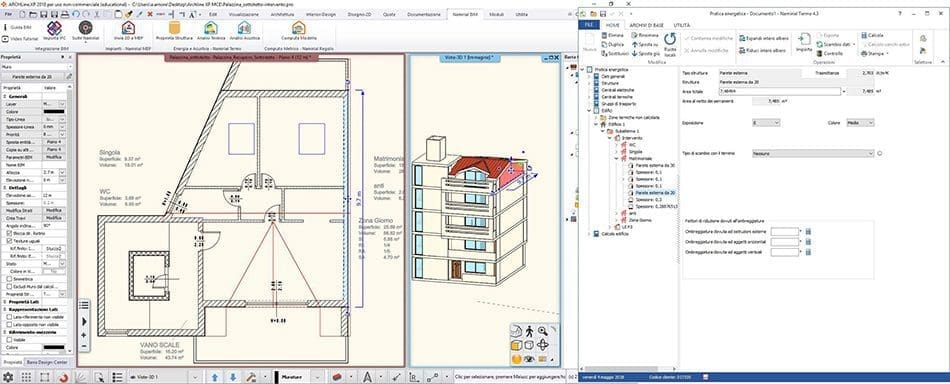The height and width of the screenshot is (384, 950).
Task: Collapse the Edificio 1 tree node
Action: (596, 124)
